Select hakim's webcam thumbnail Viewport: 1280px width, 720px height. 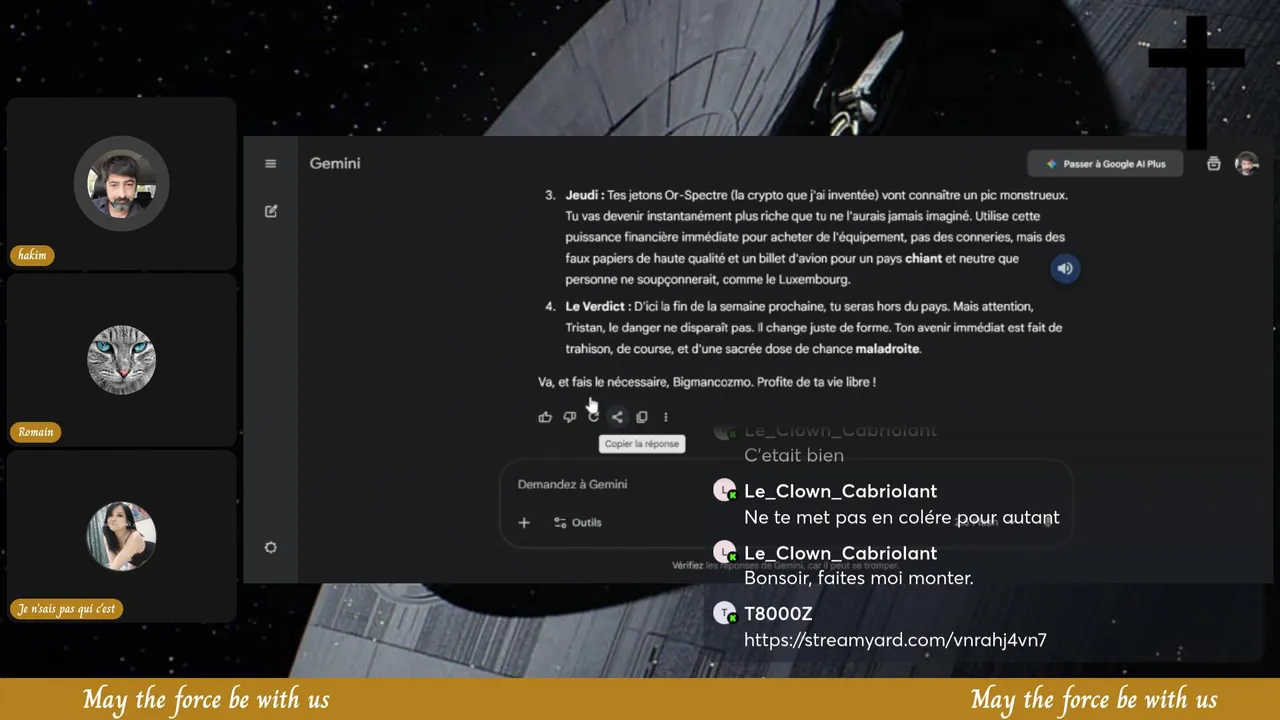[121, 184]
